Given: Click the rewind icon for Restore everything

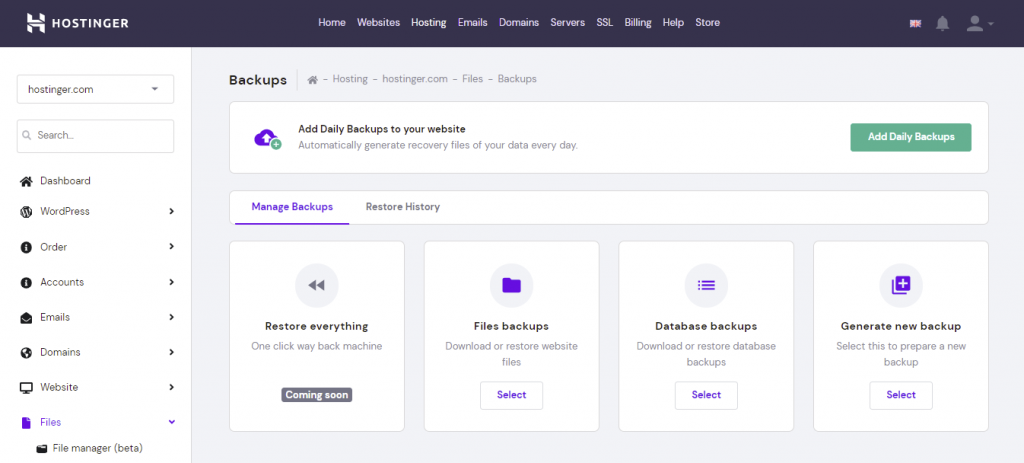Looking at the screenshot, I should [317, 285].
